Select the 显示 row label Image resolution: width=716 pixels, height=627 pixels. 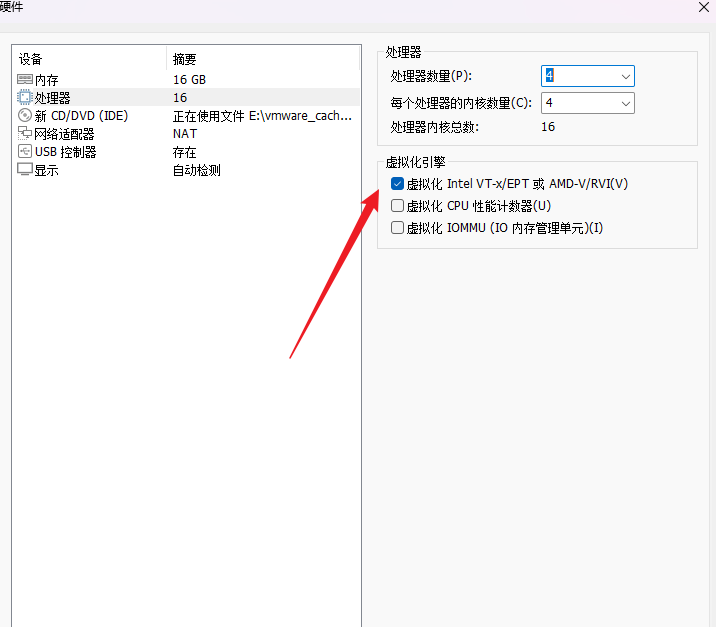click(47, 170)
